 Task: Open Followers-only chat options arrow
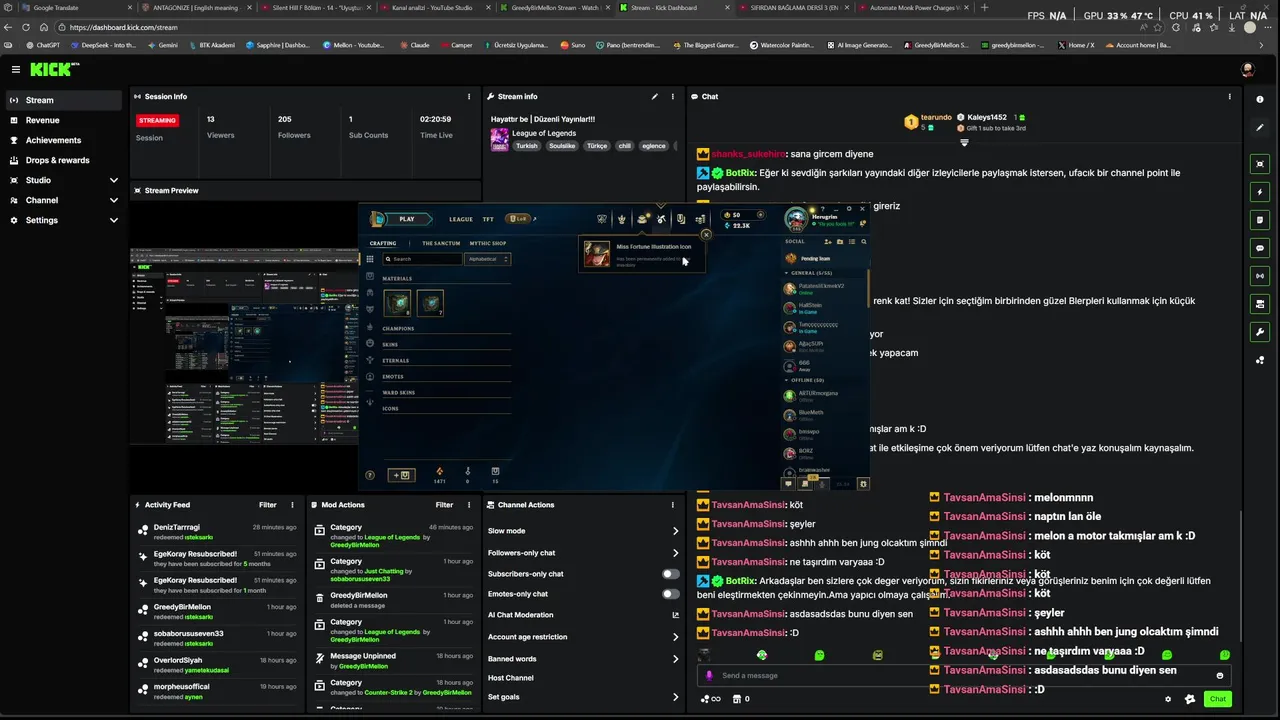tap(675, 553)
